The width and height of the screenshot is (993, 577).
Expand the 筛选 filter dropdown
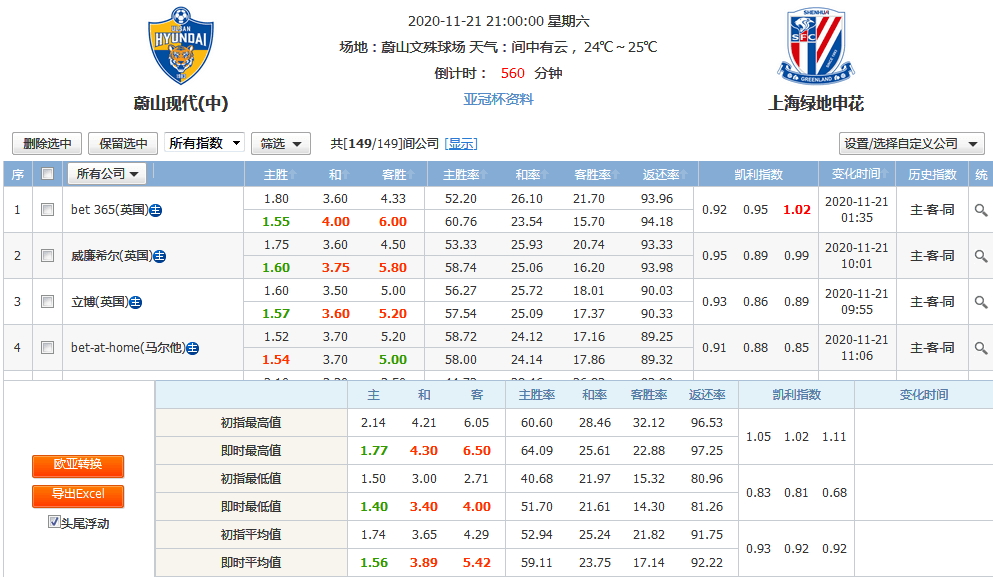280,144
